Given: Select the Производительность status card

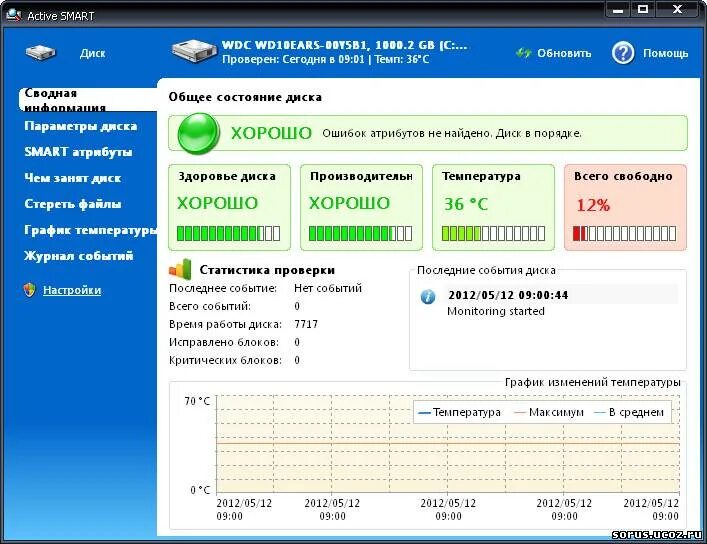Looking at the screenshot, I should [x=362, y=207].
